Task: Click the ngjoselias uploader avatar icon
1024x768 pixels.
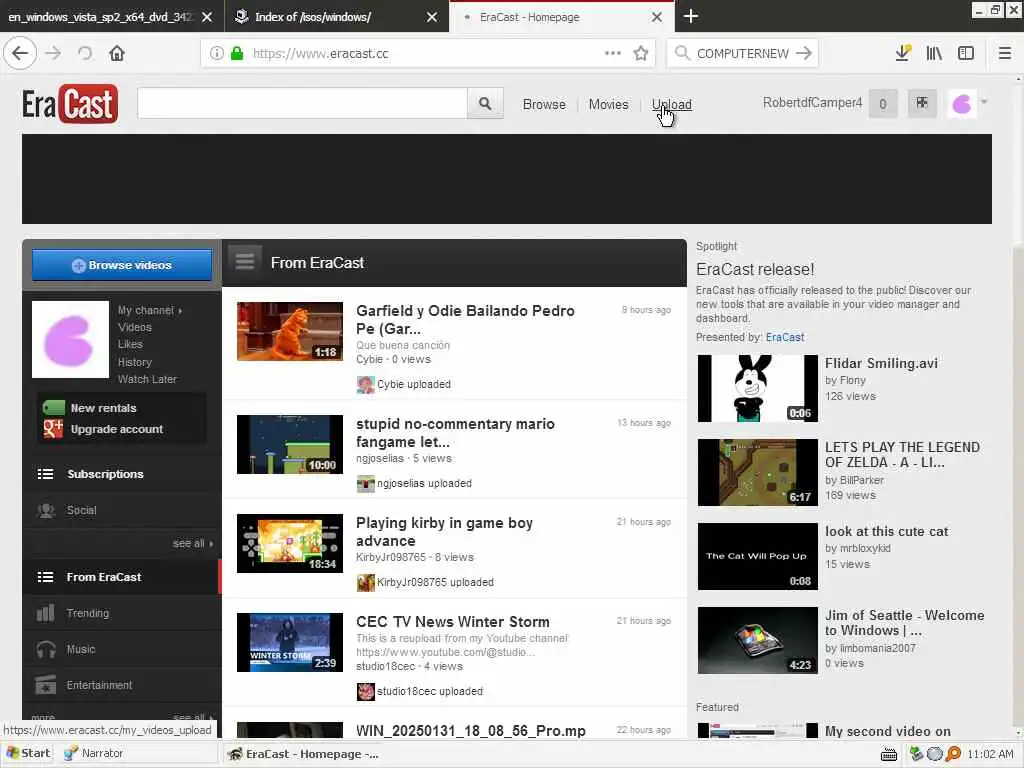Action: coord(366,484)
